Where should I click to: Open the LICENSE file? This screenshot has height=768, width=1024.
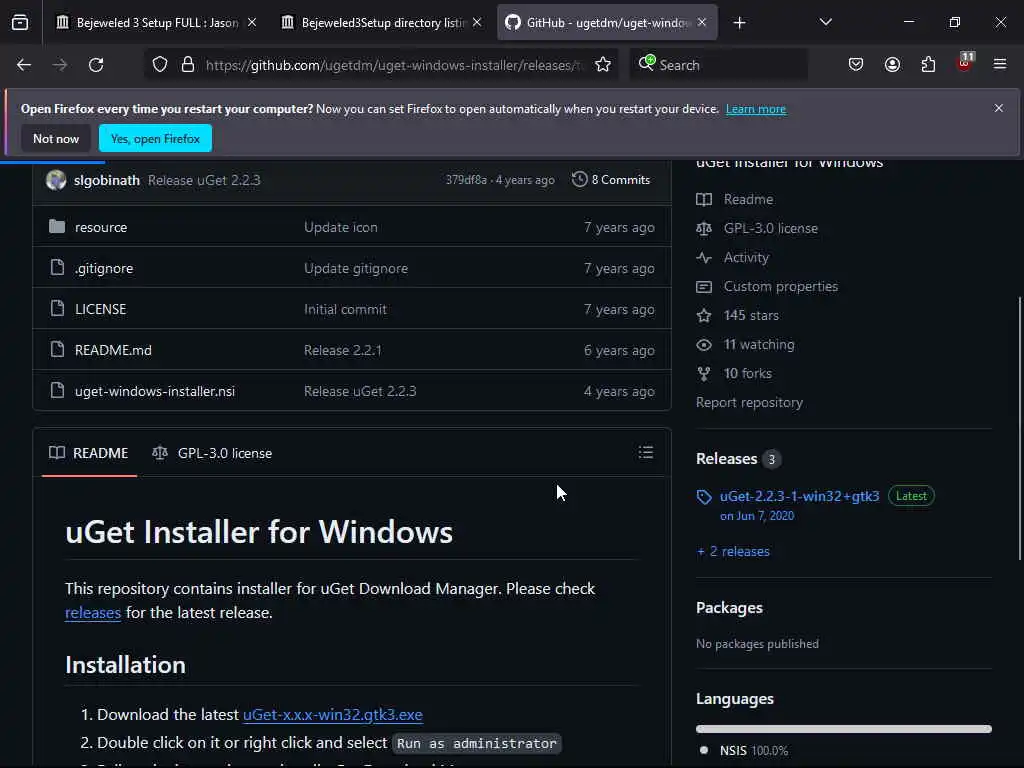[101, 309]
